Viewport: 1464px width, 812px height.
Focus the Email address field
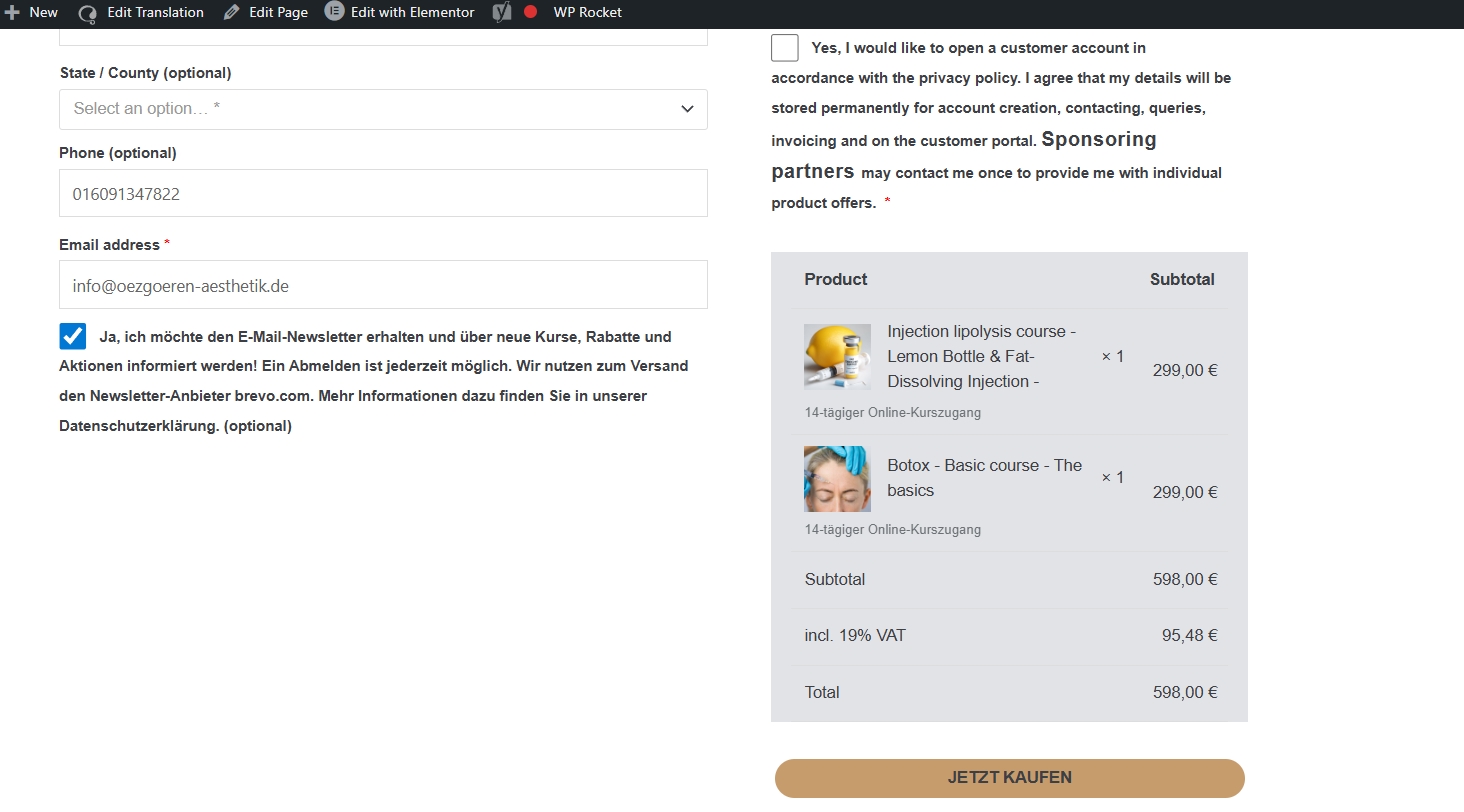pos(383,285)
